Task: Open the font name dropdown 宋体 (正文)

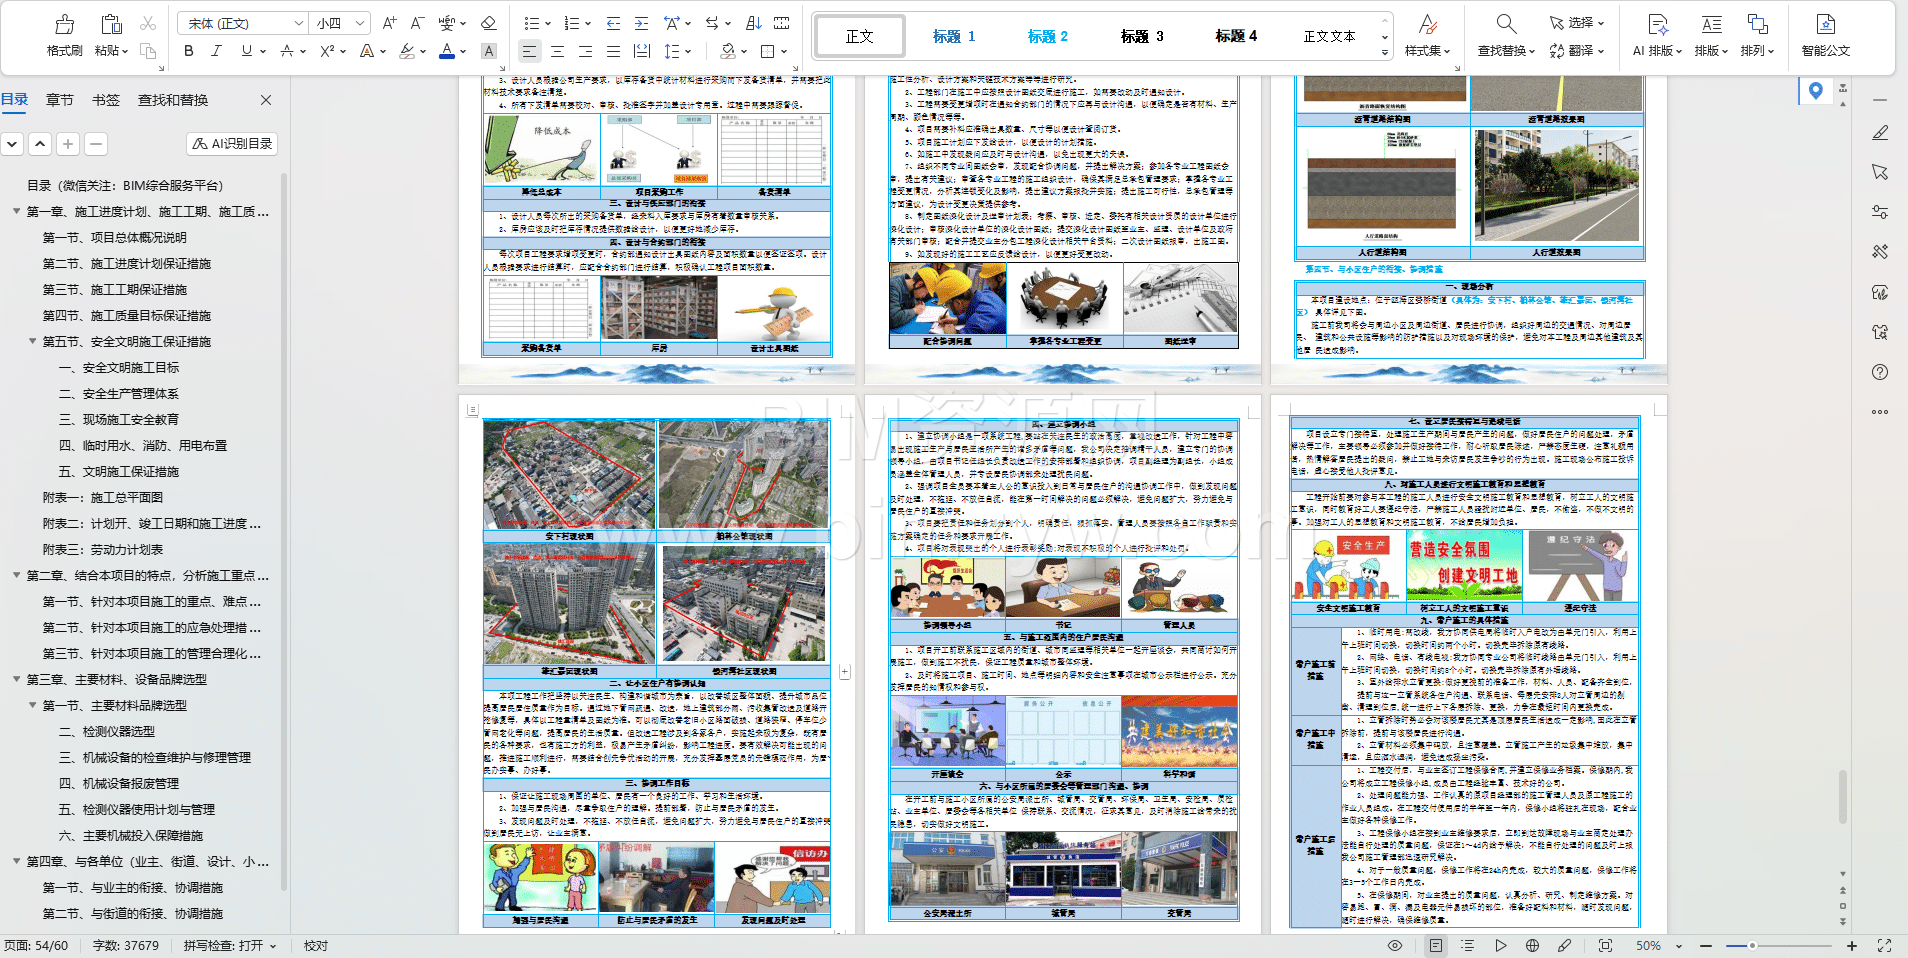Action: (242, 23)
